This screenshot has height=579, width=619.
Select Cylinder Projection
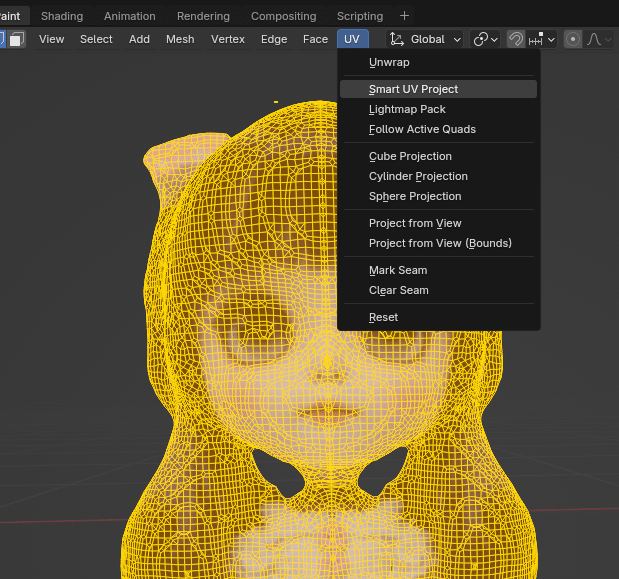438,176
